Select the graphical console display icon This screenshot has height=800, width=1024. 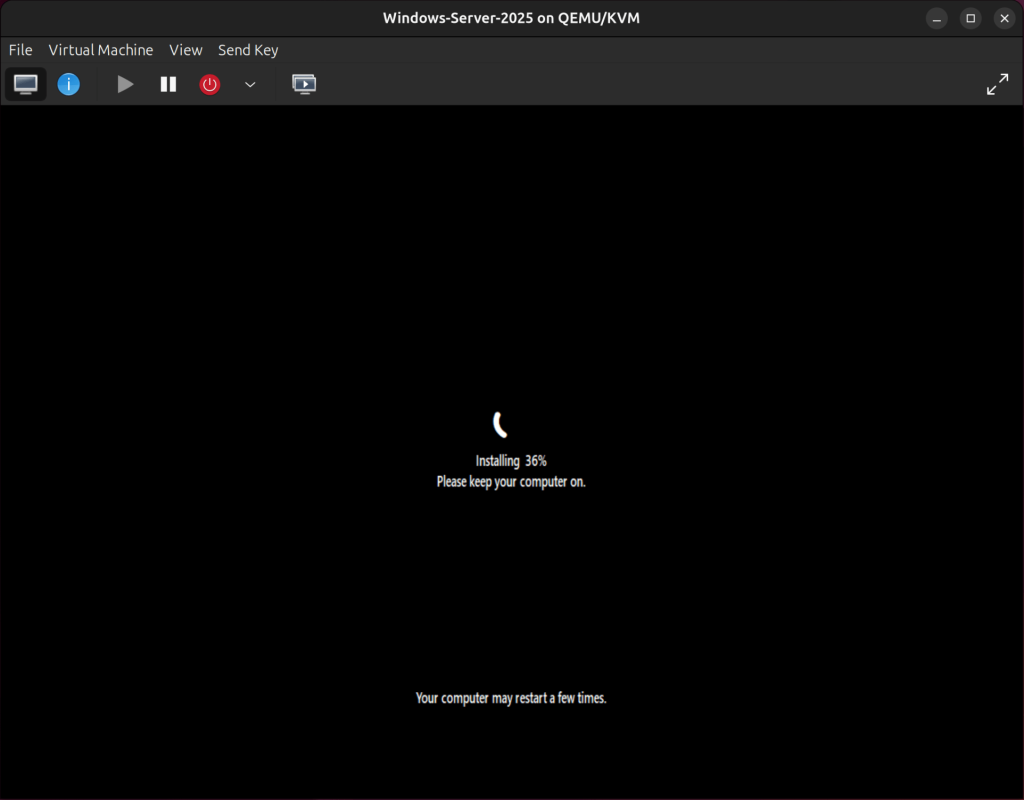[25, 84]
